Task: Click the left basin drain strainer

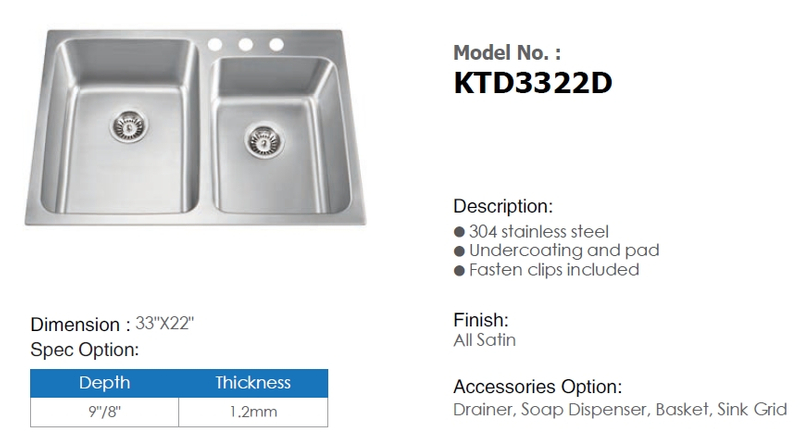Action: point(129,125)
